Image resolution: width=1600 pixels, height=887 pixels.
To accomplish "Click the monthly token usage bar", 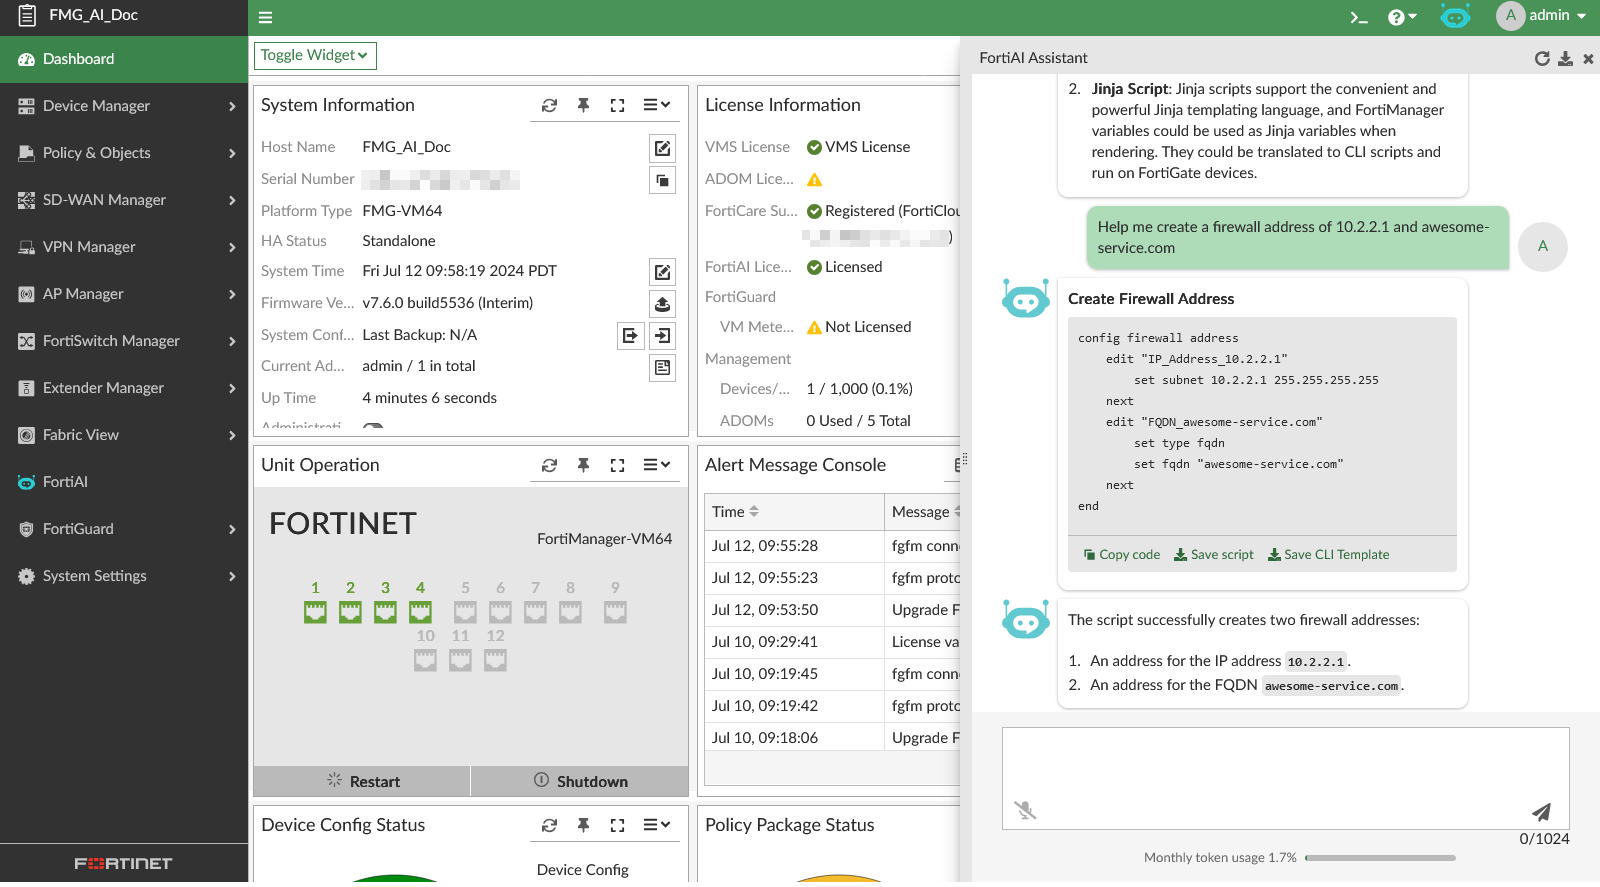I will point(1380,858).
